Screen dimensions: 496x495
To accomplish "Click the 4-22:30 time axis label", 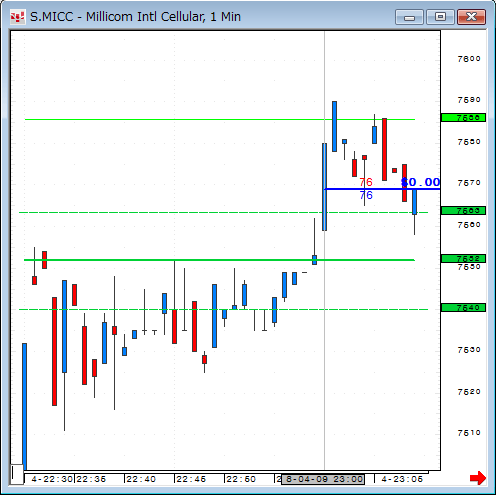I will tap(52, 479).
